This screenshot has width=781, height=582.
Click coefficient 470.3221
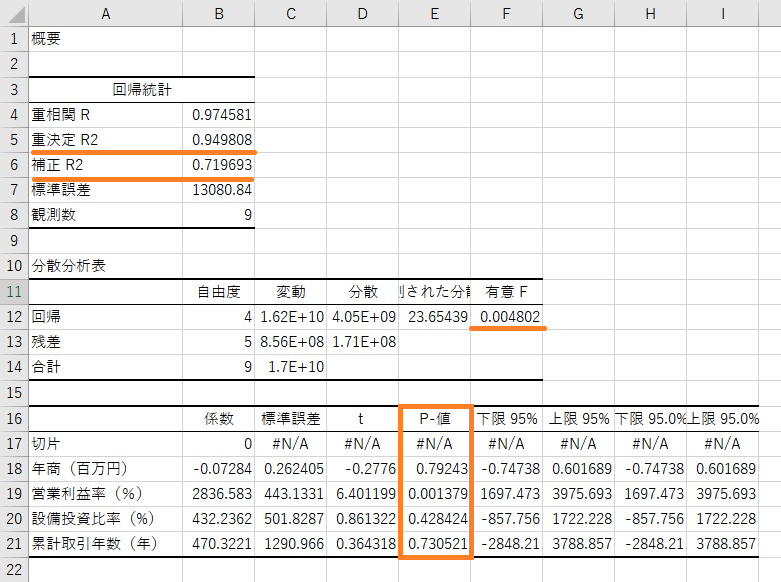(222, 544)
